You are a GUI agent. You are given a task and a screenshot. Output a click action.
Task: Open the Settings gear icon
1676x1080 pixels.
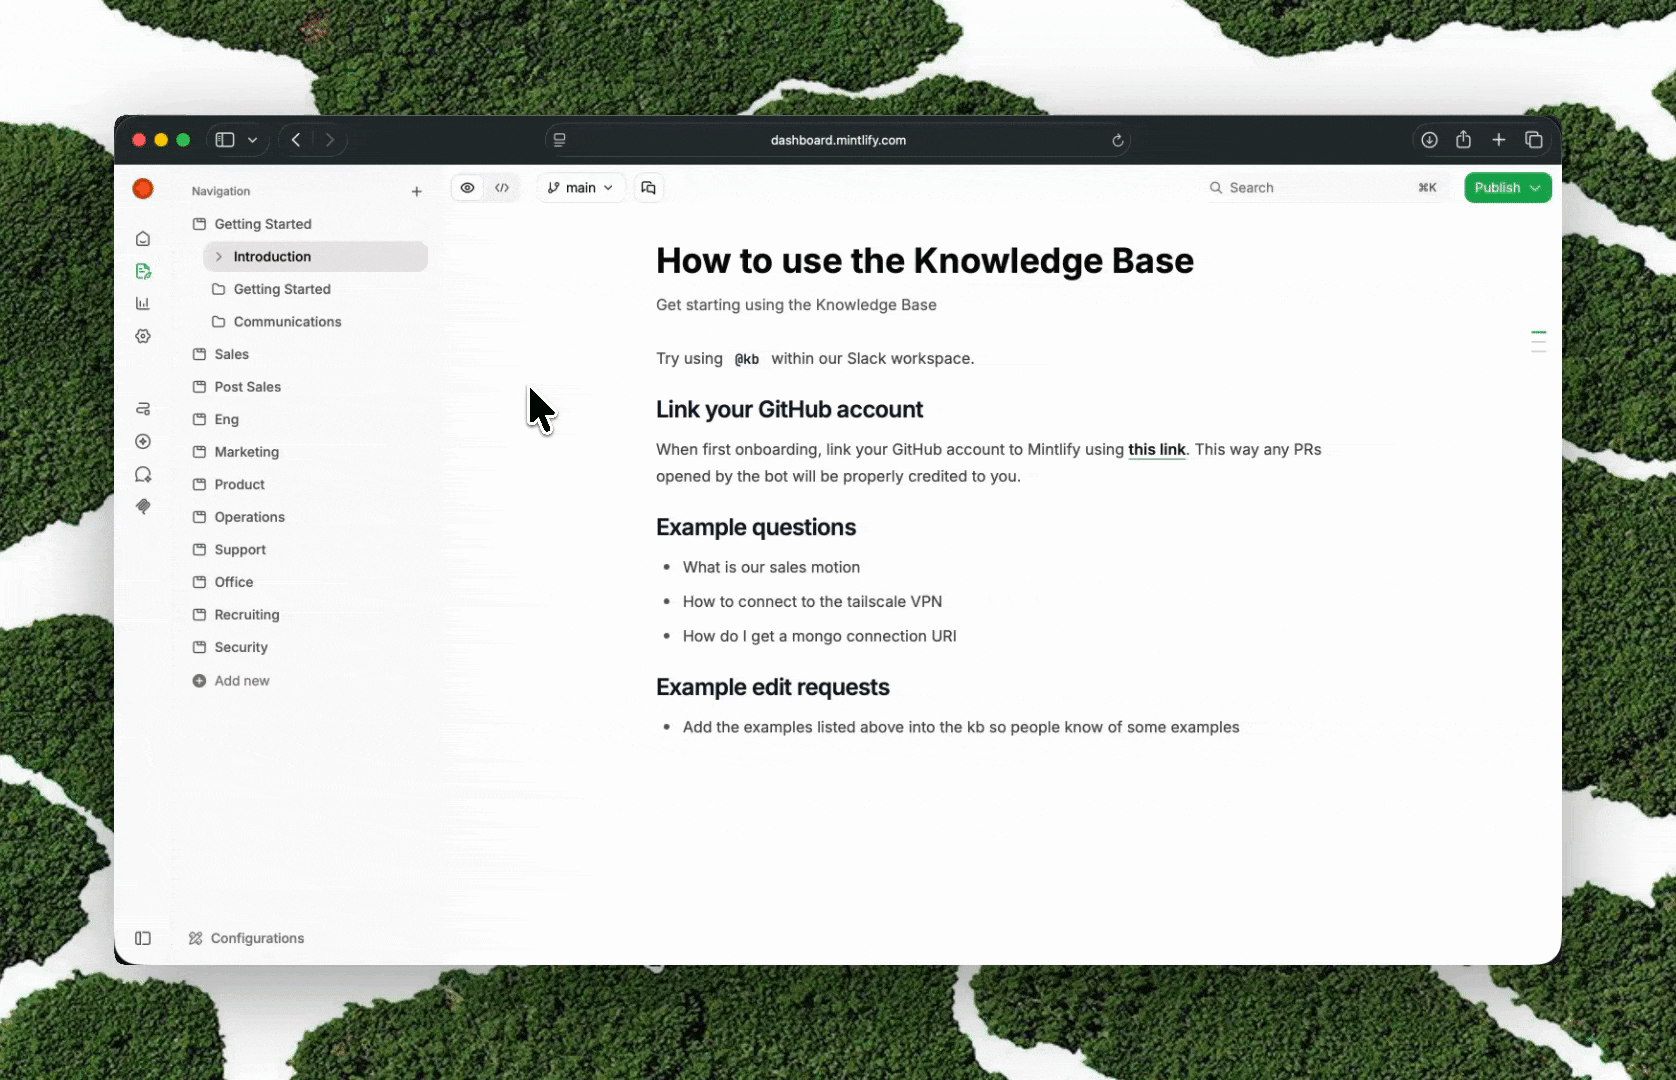143,336
